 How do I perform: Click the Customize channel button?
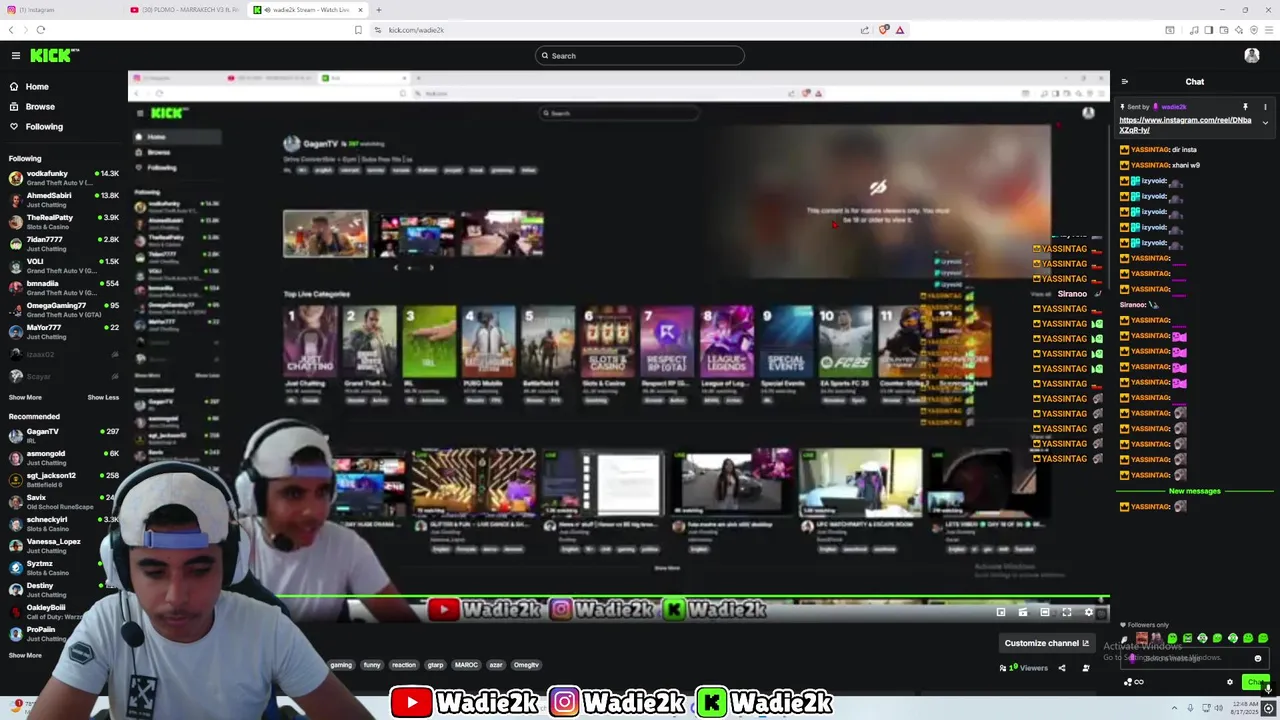pyautogui.click(x=1047, y=643)
